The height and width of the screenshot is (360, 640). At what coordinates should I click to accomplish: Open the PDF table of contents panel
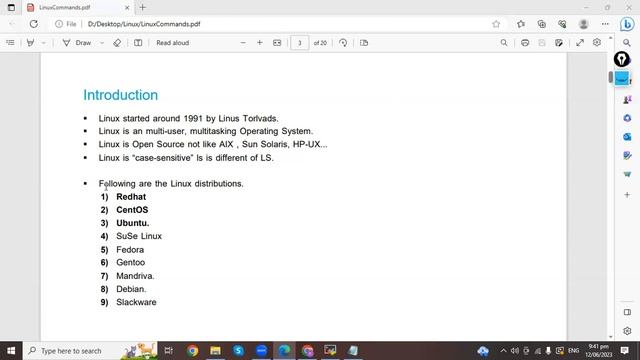(x=10, y=42)
